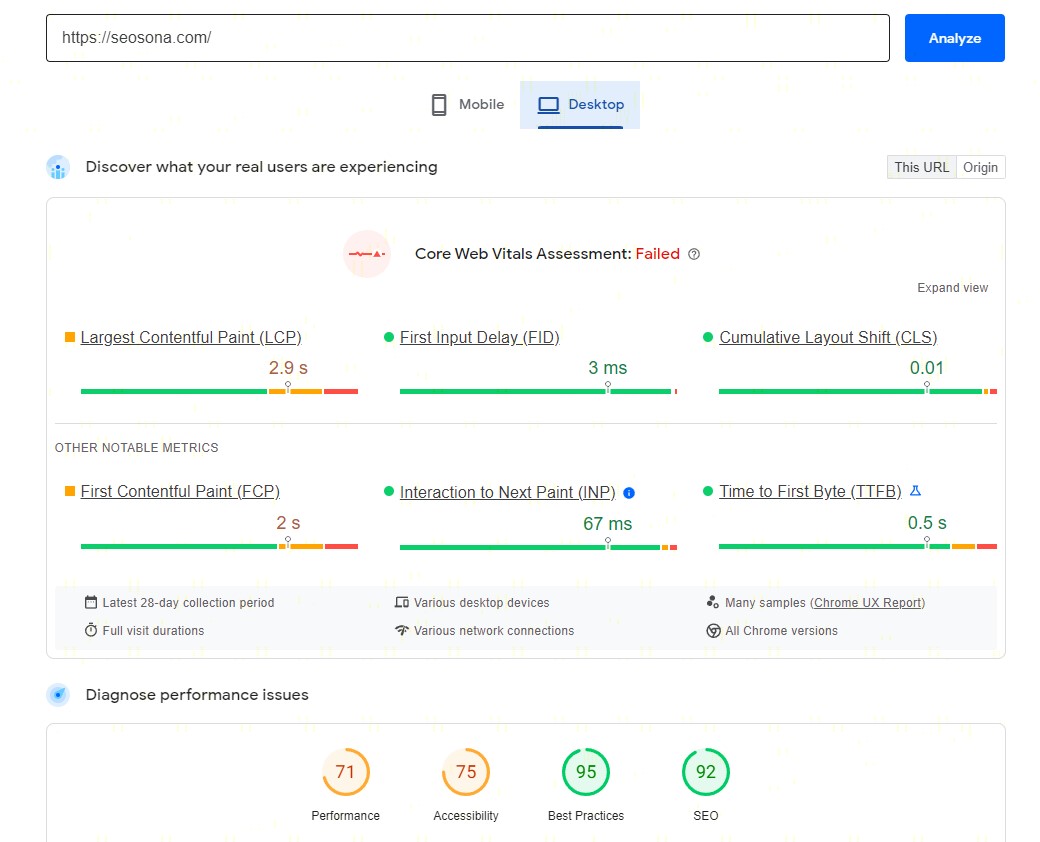Open Largest Contentful Paint (LCP) link
Screen dimensions: 1040x842
pyautogui.click(x=191, y=337)
